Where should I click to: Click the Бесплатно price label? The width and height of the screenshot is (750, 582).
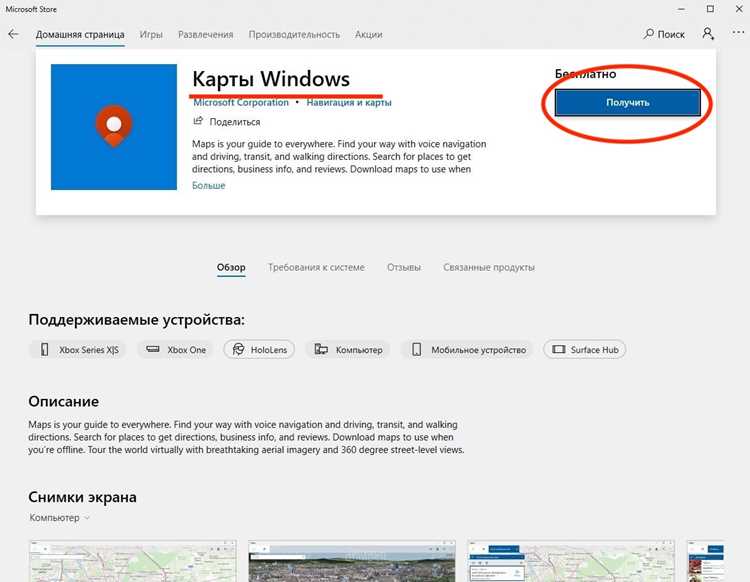pos(585,74)
